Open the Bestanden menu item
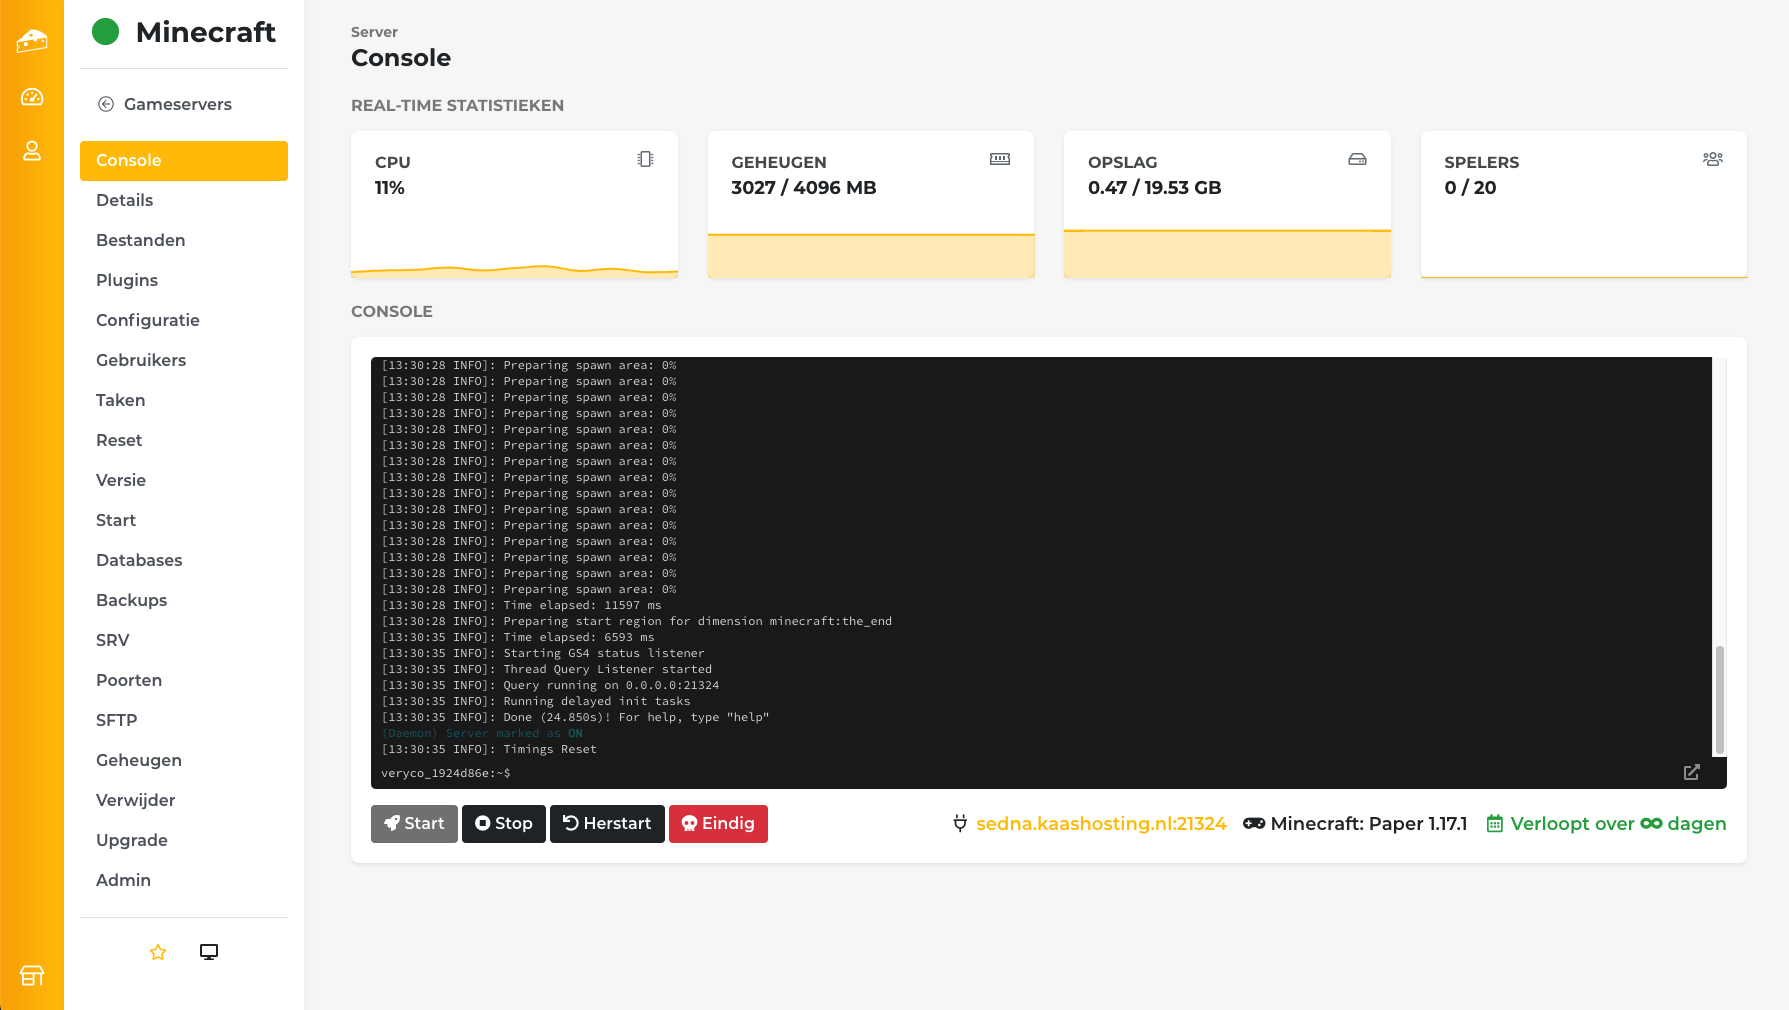The width and height of the screenshot is (1789, 1010). [141, 240]
